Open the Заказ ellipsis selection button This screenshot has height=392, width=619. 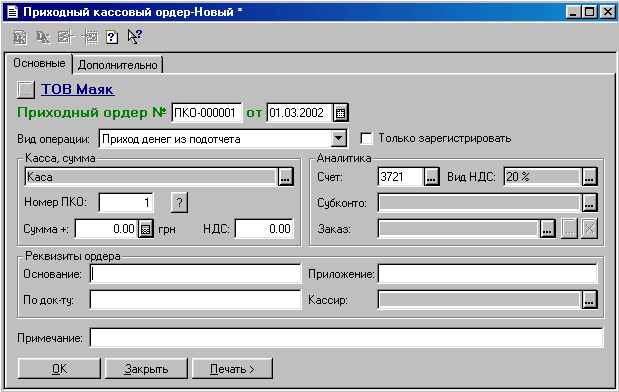point(548,229)
